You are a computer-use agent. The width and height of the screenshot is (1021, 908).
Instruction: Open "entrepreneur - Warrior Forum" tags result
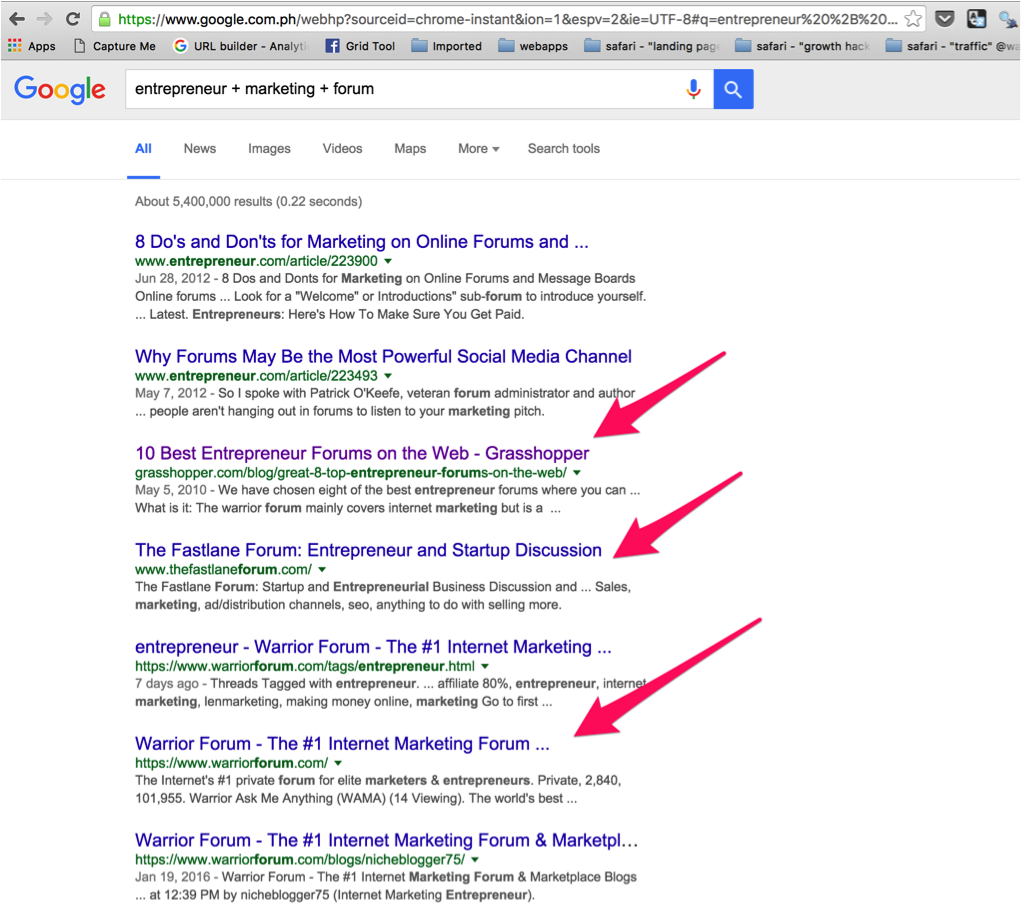tap(373, 647)
